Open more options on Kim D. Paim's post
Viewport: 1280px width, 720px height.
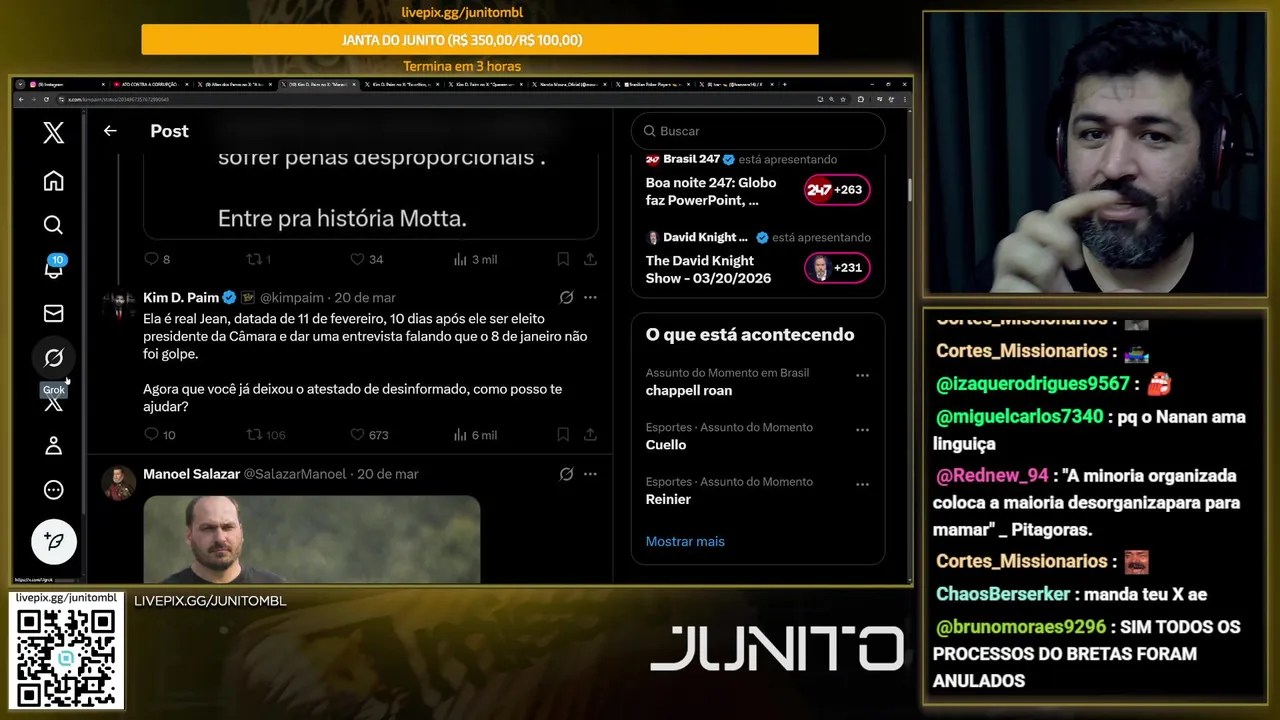tap(590, 298)
